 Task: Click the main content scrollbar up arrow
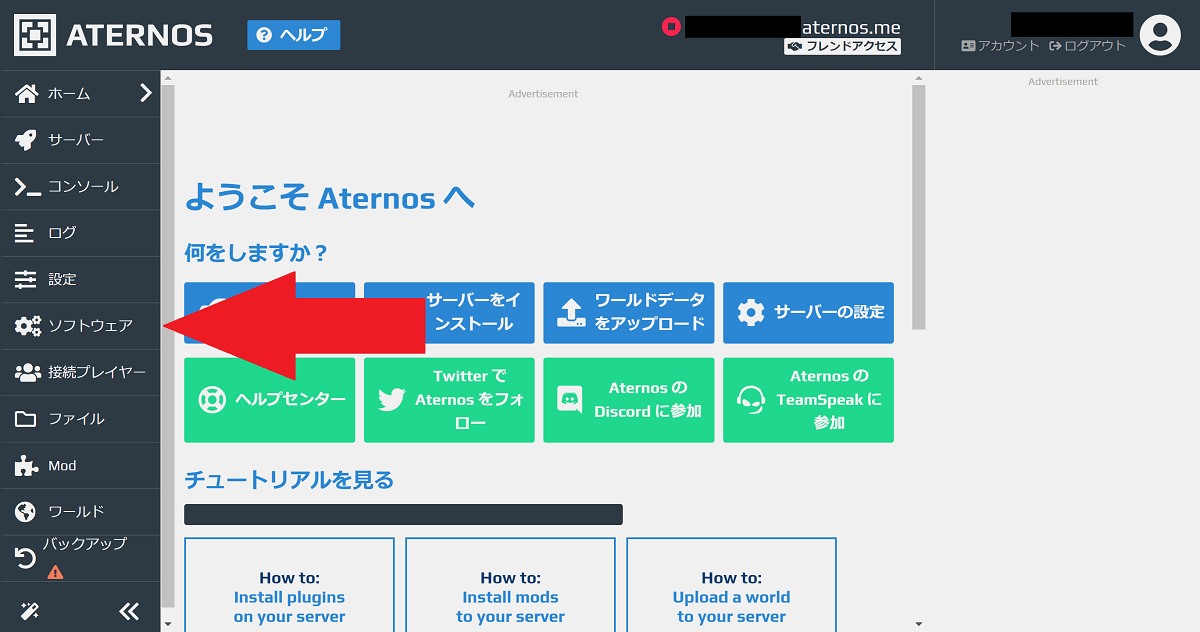coord(919,78)
